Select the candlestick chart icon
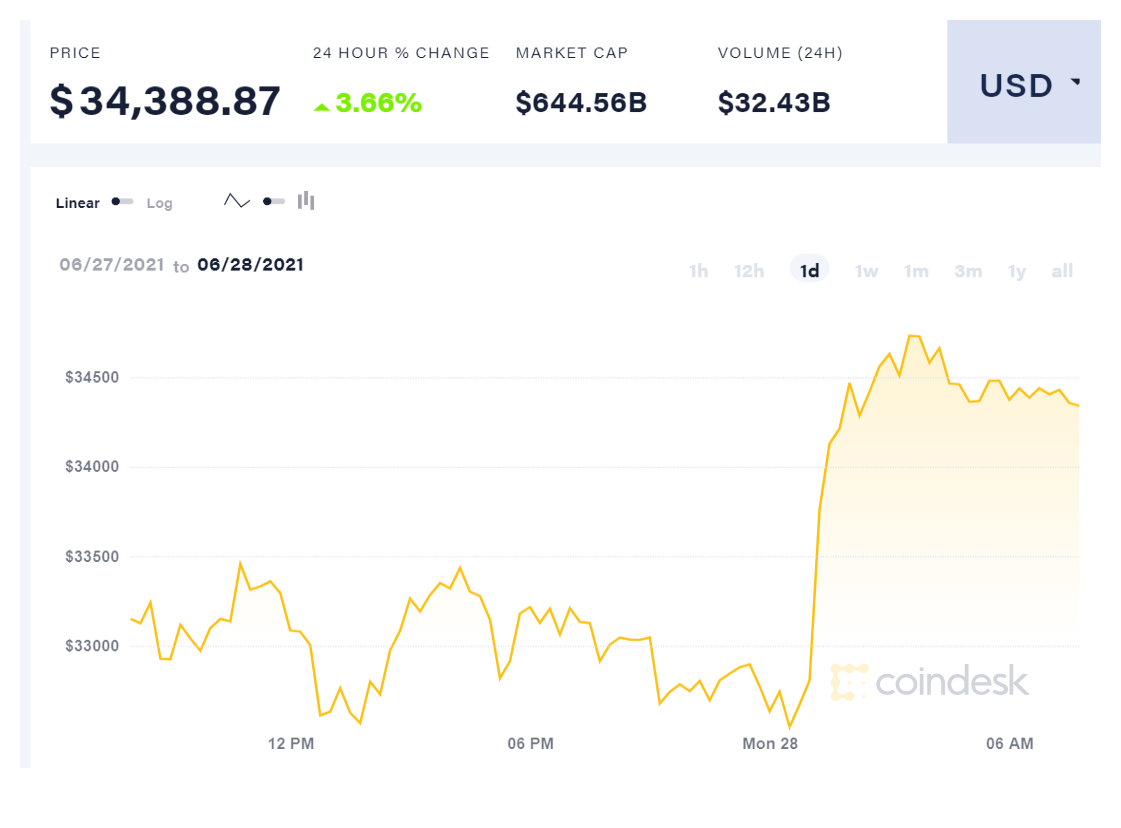This screenshot has height=828, width=1121. coord(306,201)
